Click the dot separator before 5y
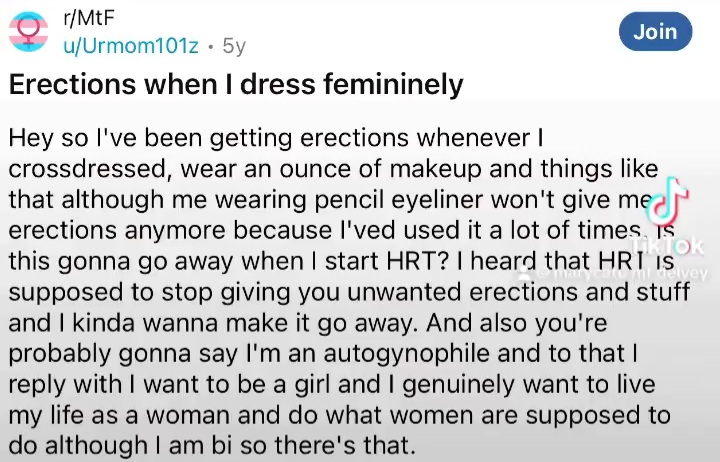This screenshot has width=720, height=462. [x=211, y=46]
